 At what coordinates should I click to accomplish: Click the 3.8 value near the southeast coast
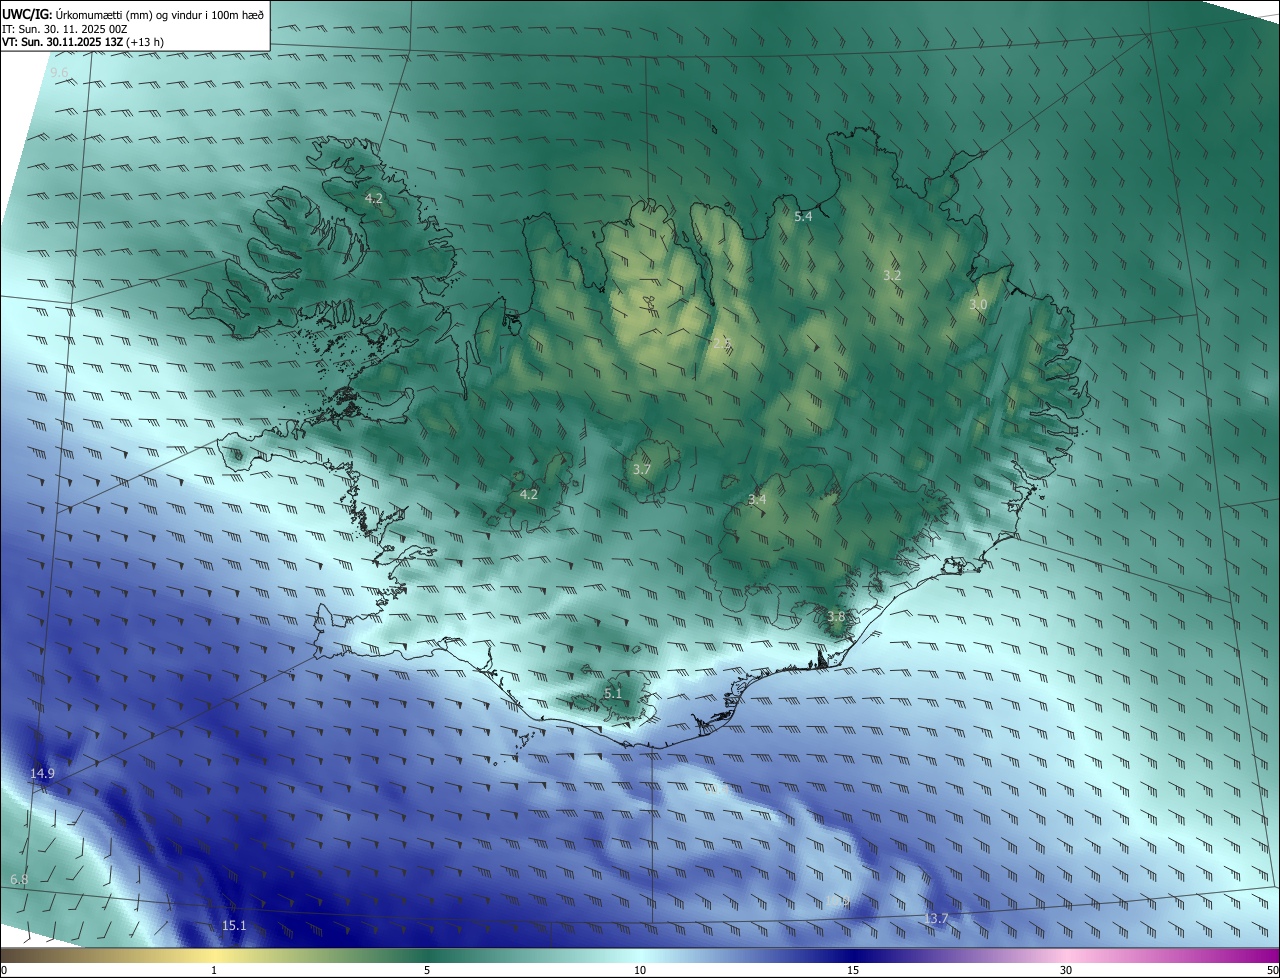(x=836, y=617)
